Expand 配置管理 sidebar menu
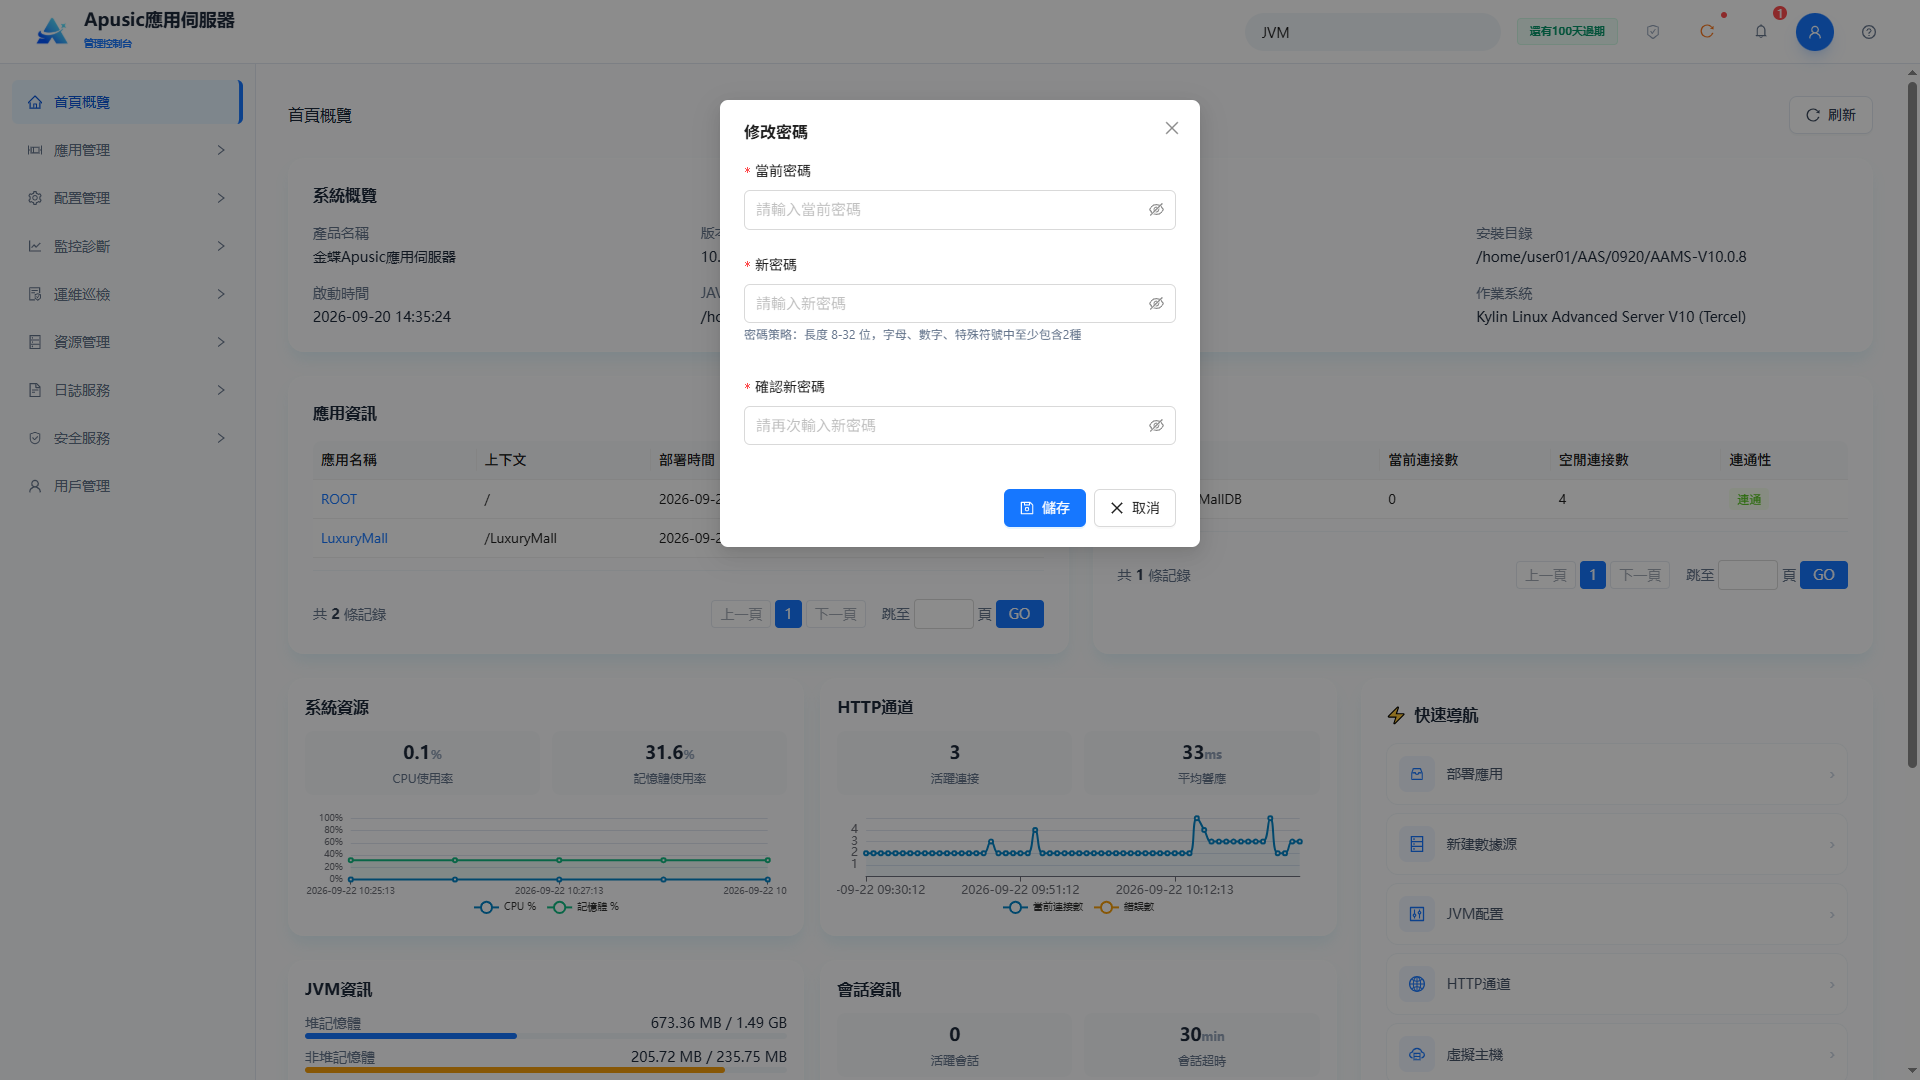Image resolution: width=1920 pixels, height=1080 pixels. [127, 198]
